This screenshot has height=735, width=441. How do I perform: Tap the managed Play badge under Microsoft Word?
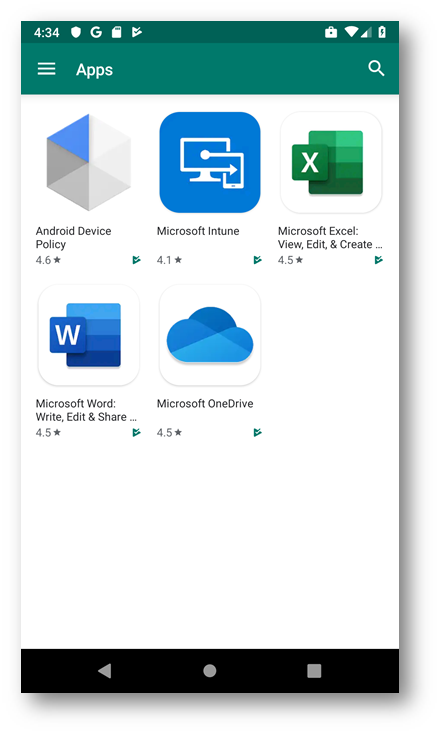click(136, 432)
